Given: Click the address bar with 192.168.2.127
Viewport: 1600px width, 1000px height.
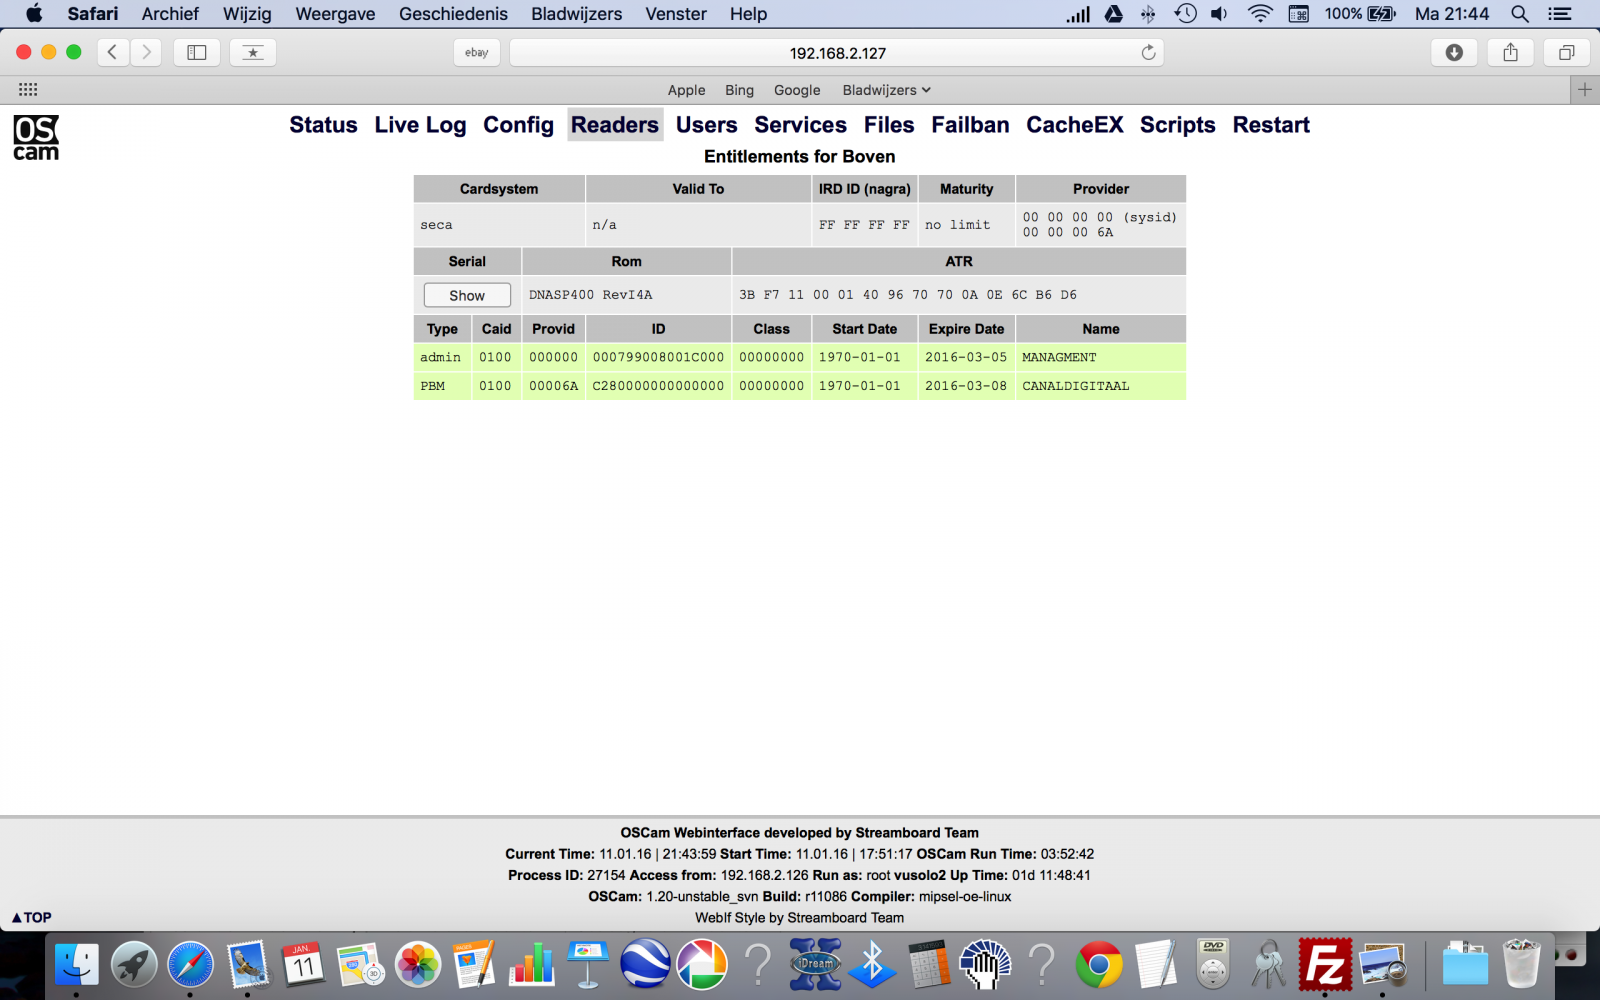Looking at the screenshot, I should click(837, 53).
